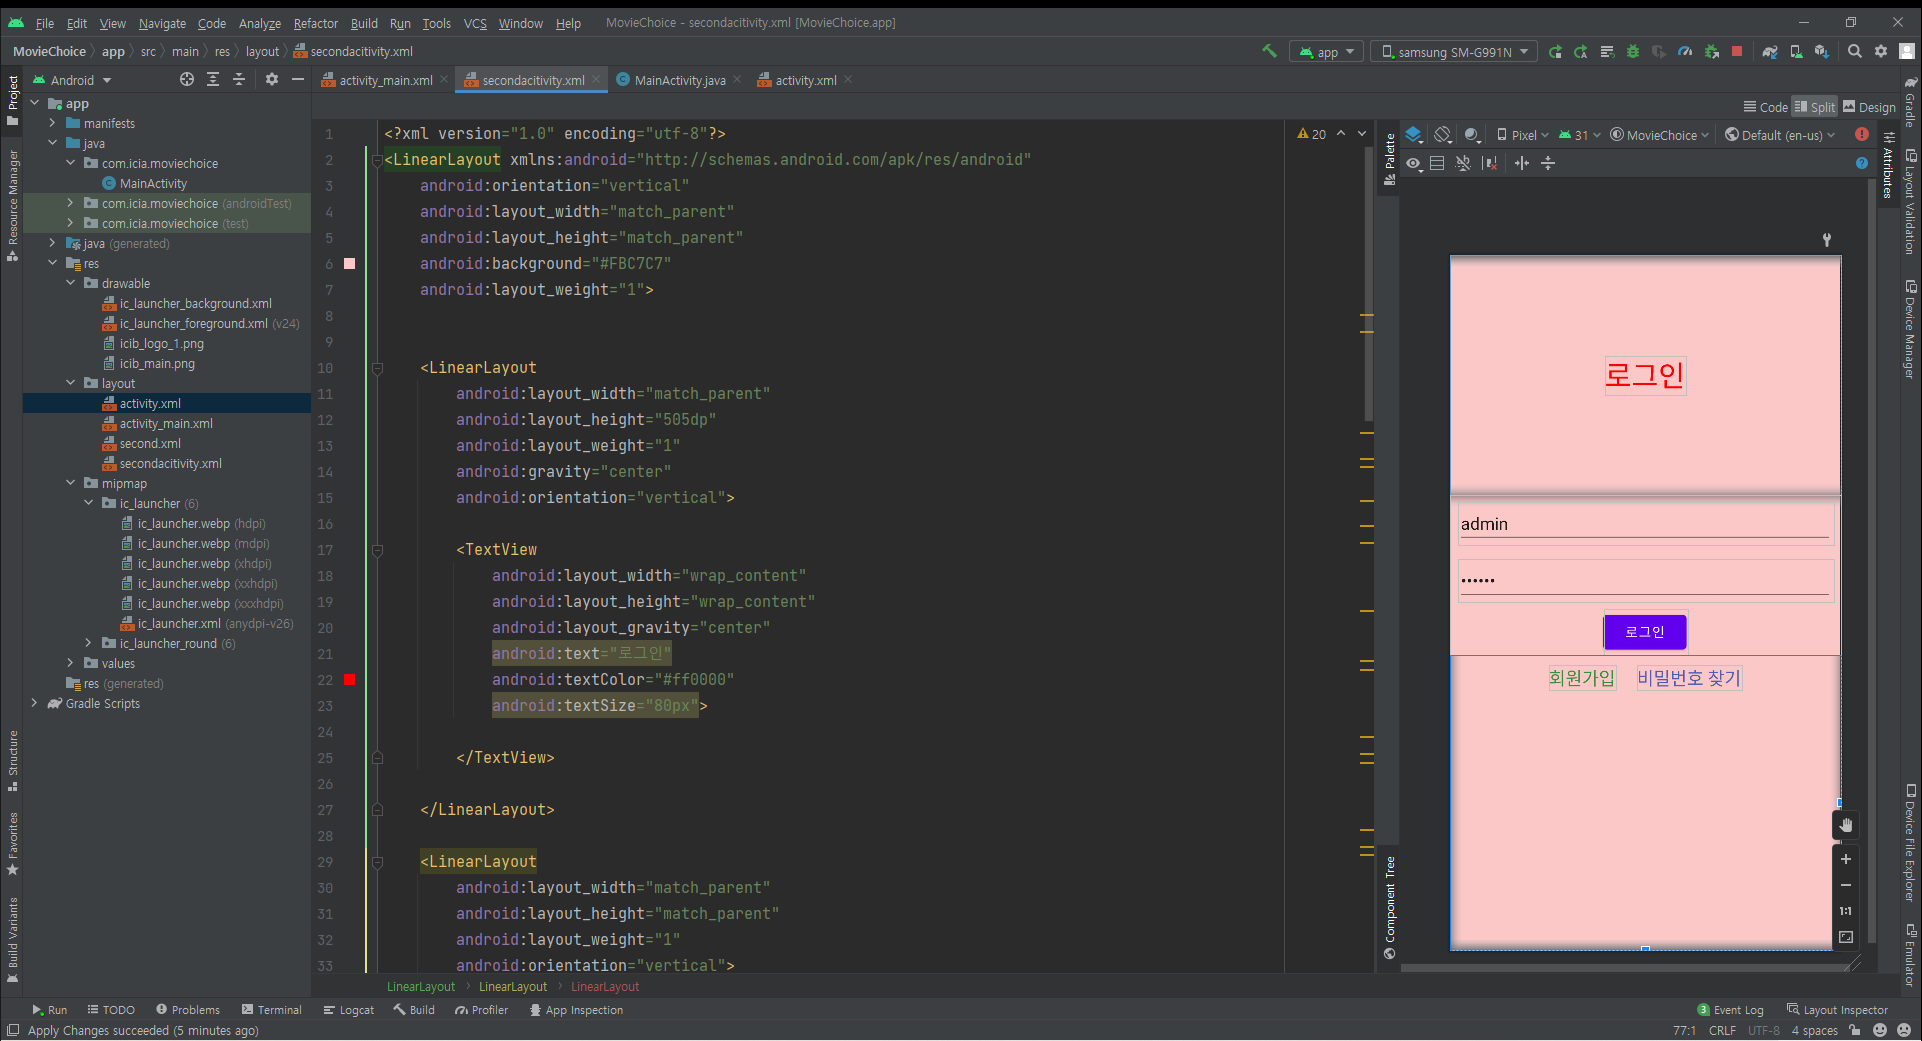Click the Select Design Surface layers icon
The image size is (1922, 1041).
point(1414,134)
